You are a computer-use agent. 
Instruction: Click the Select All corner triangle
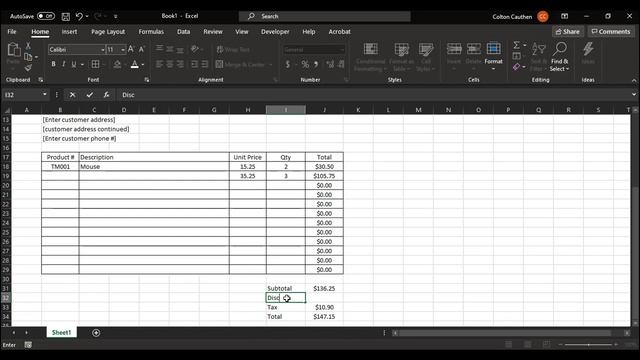7,110
